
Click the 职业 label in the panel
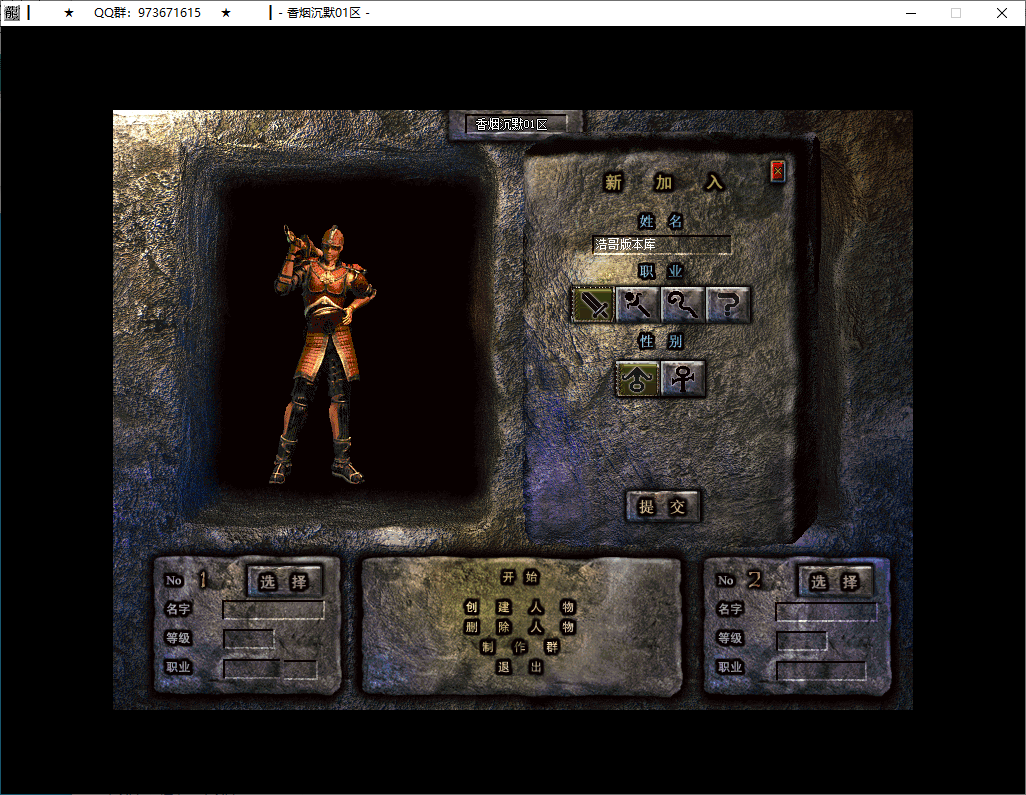pyautogui.click(x=661, y=271)
